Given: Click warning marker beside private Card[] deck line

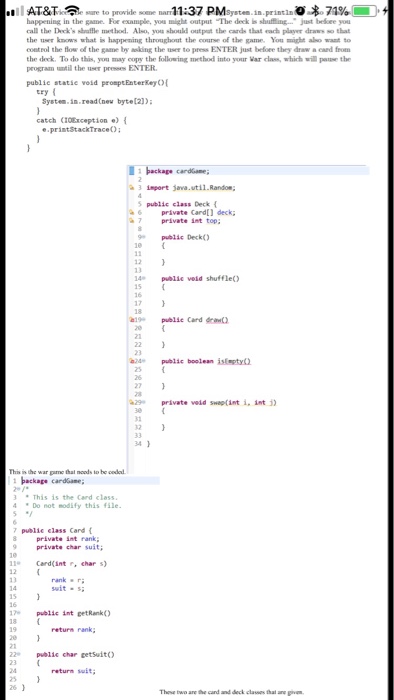Looking at the screenshot, I should (x=131, y=212).
